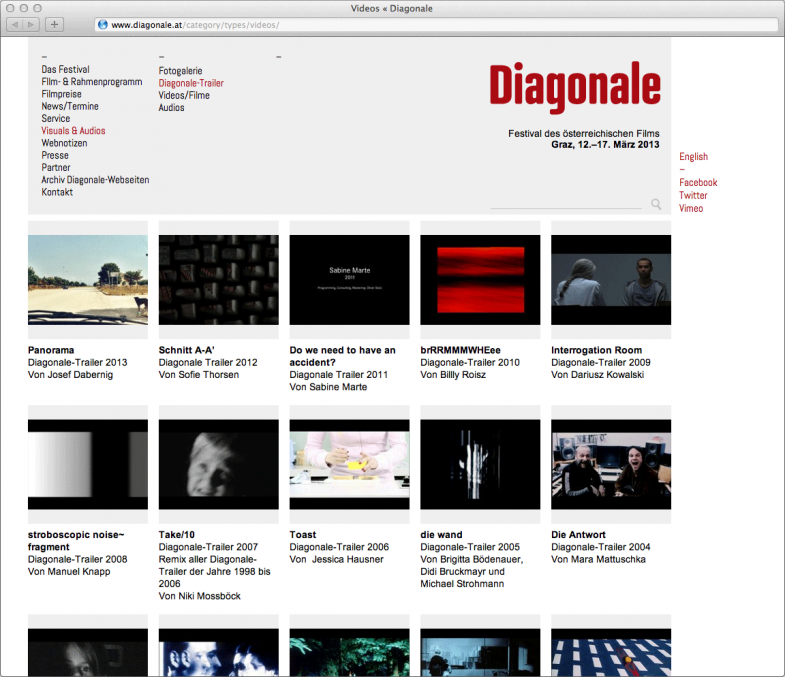Click the Toast title link
Screen dimensions: 785x677
[303, 535]
